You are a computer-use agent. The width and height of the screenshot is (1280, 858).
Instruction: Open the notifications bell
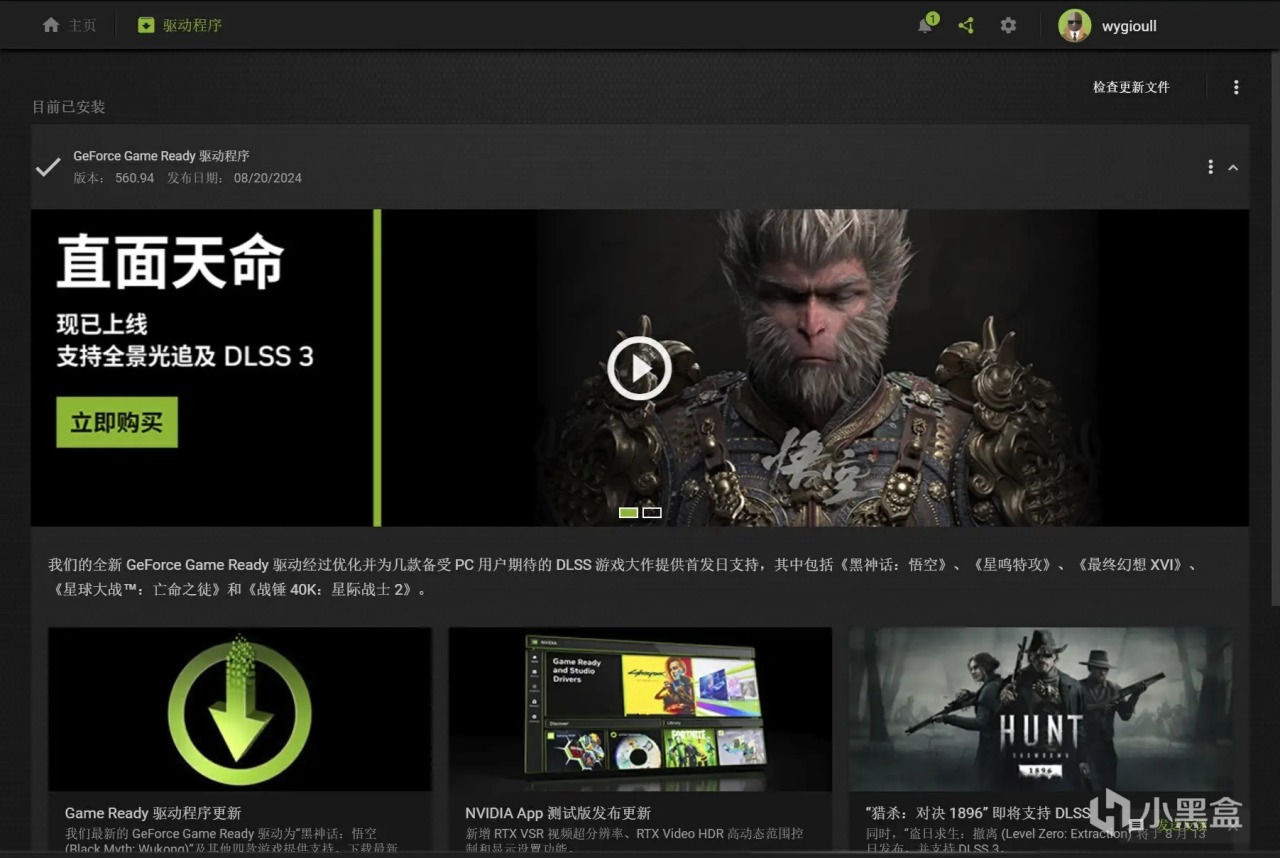click(925, 25)
